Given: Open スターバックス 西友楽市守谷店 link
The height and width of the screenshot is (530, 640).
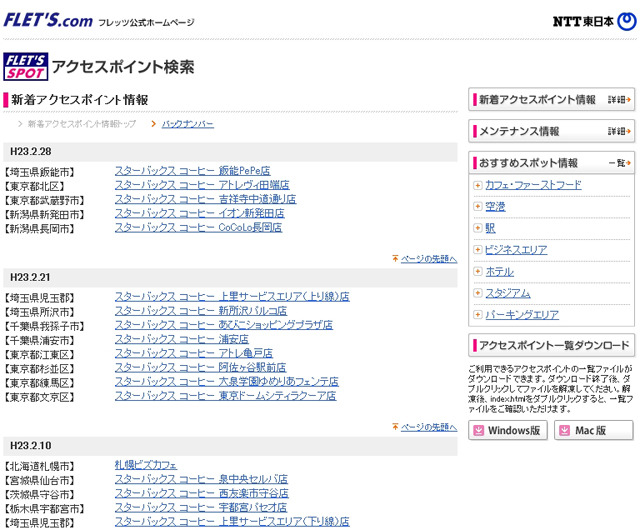Looking at the screenshot, I should click(x=202, y=493).
